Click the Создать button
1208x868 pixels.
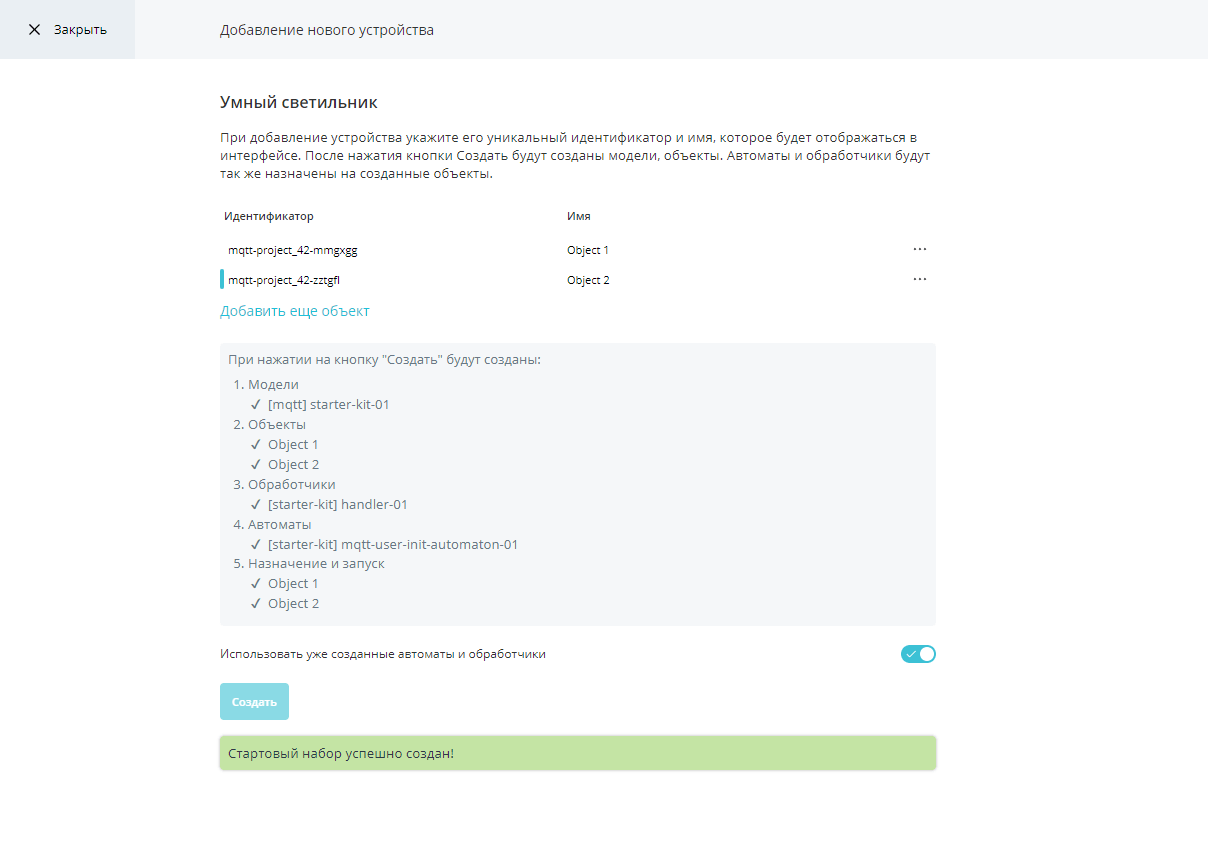[x=254, y=702]
